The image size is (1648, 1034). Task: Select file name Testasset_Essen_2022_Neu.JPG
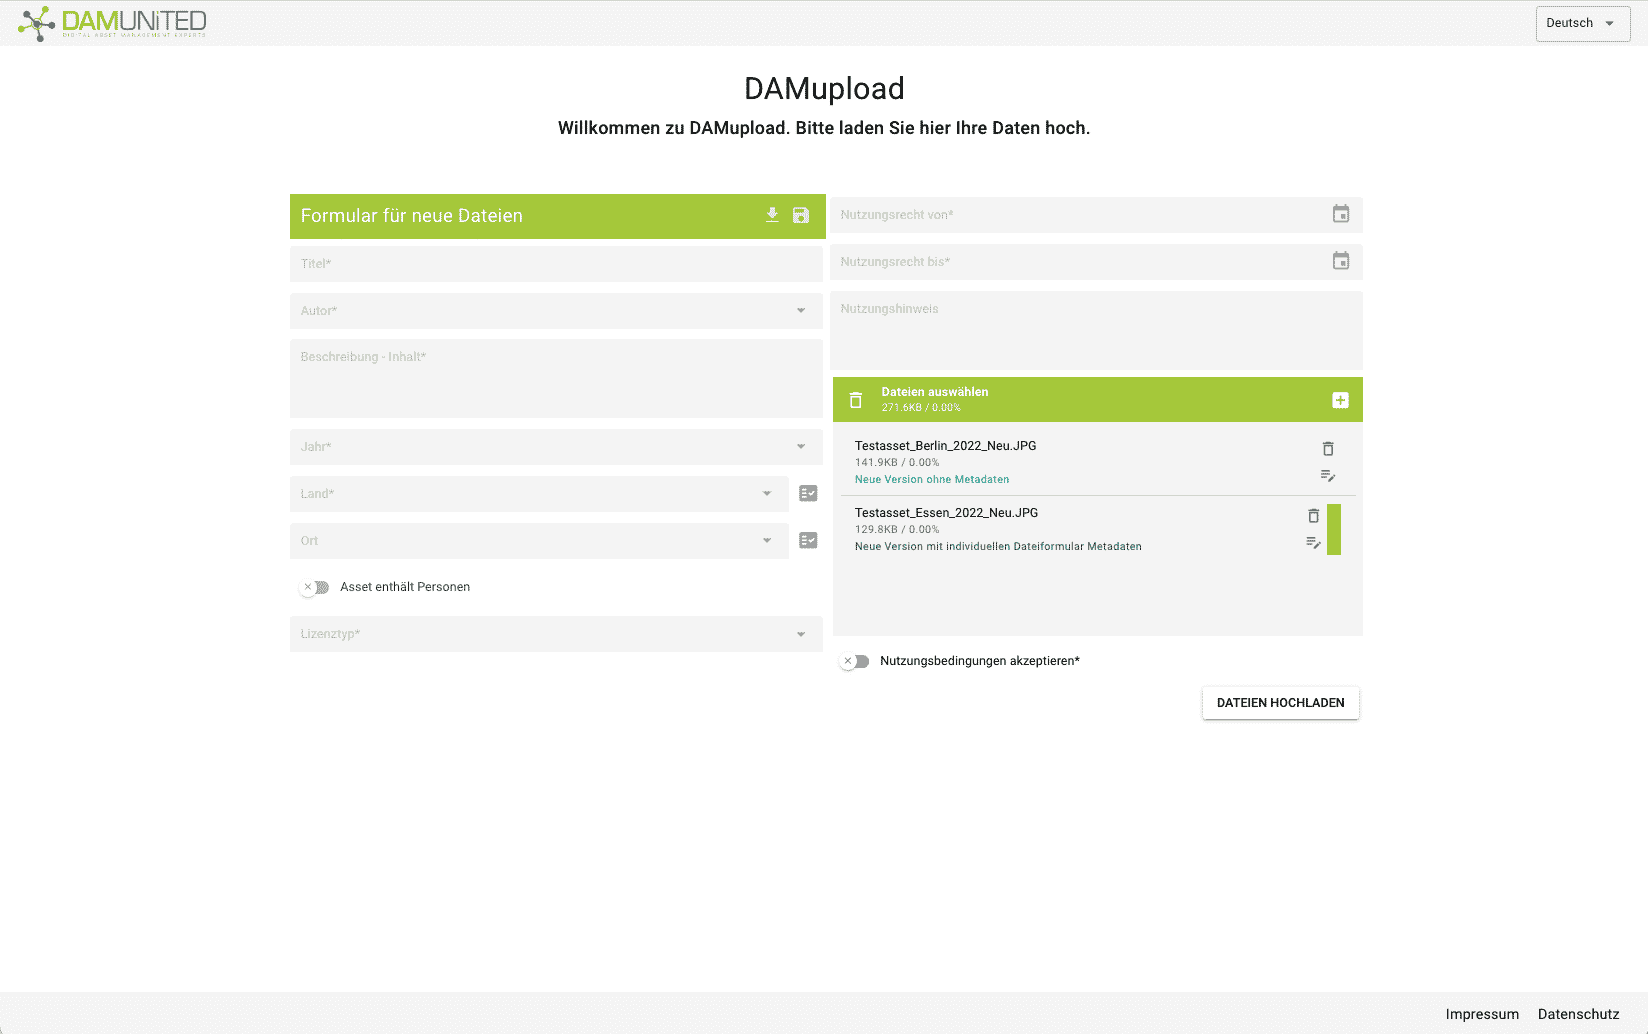(x=946, y=513)
